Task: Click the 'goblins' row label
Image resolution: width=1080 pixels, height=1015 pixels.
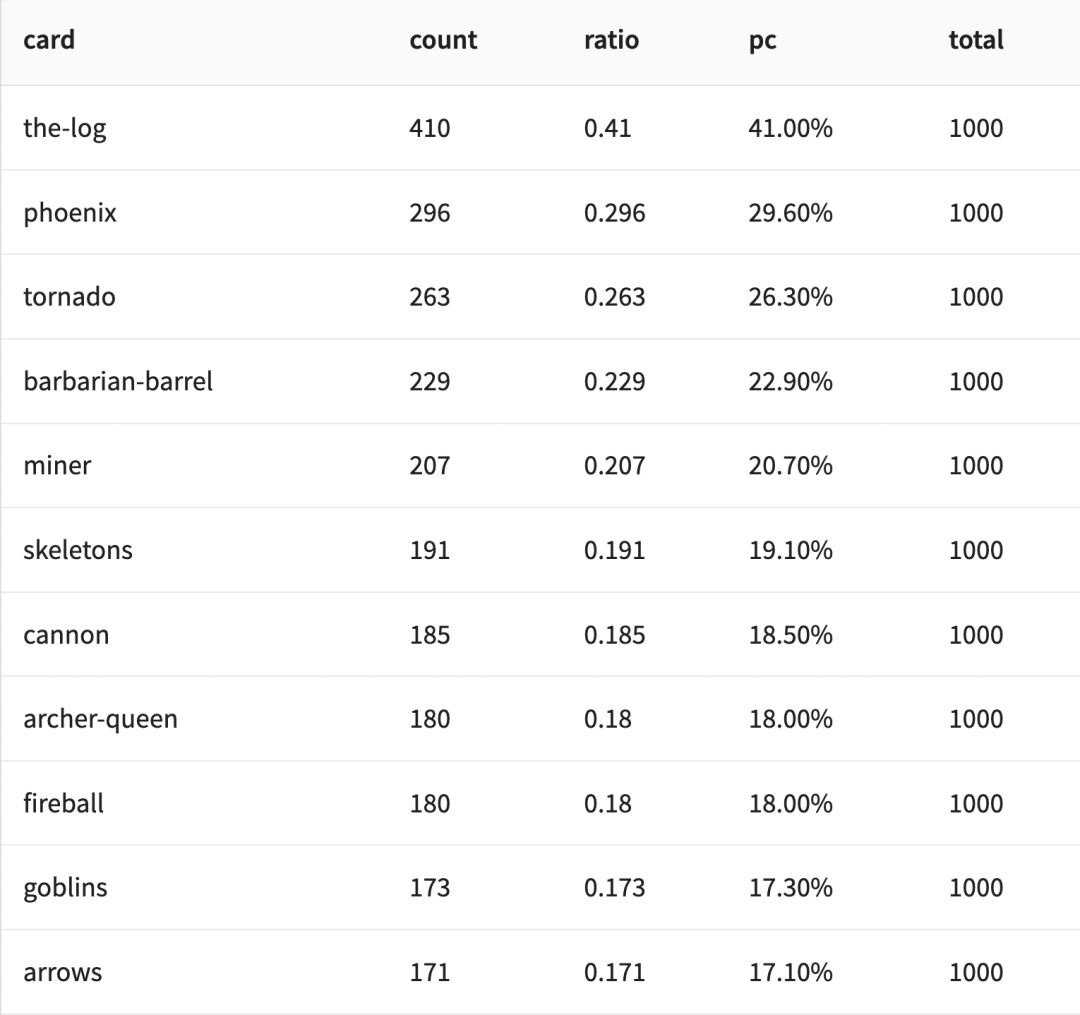Action: click(x=65, y=888)
